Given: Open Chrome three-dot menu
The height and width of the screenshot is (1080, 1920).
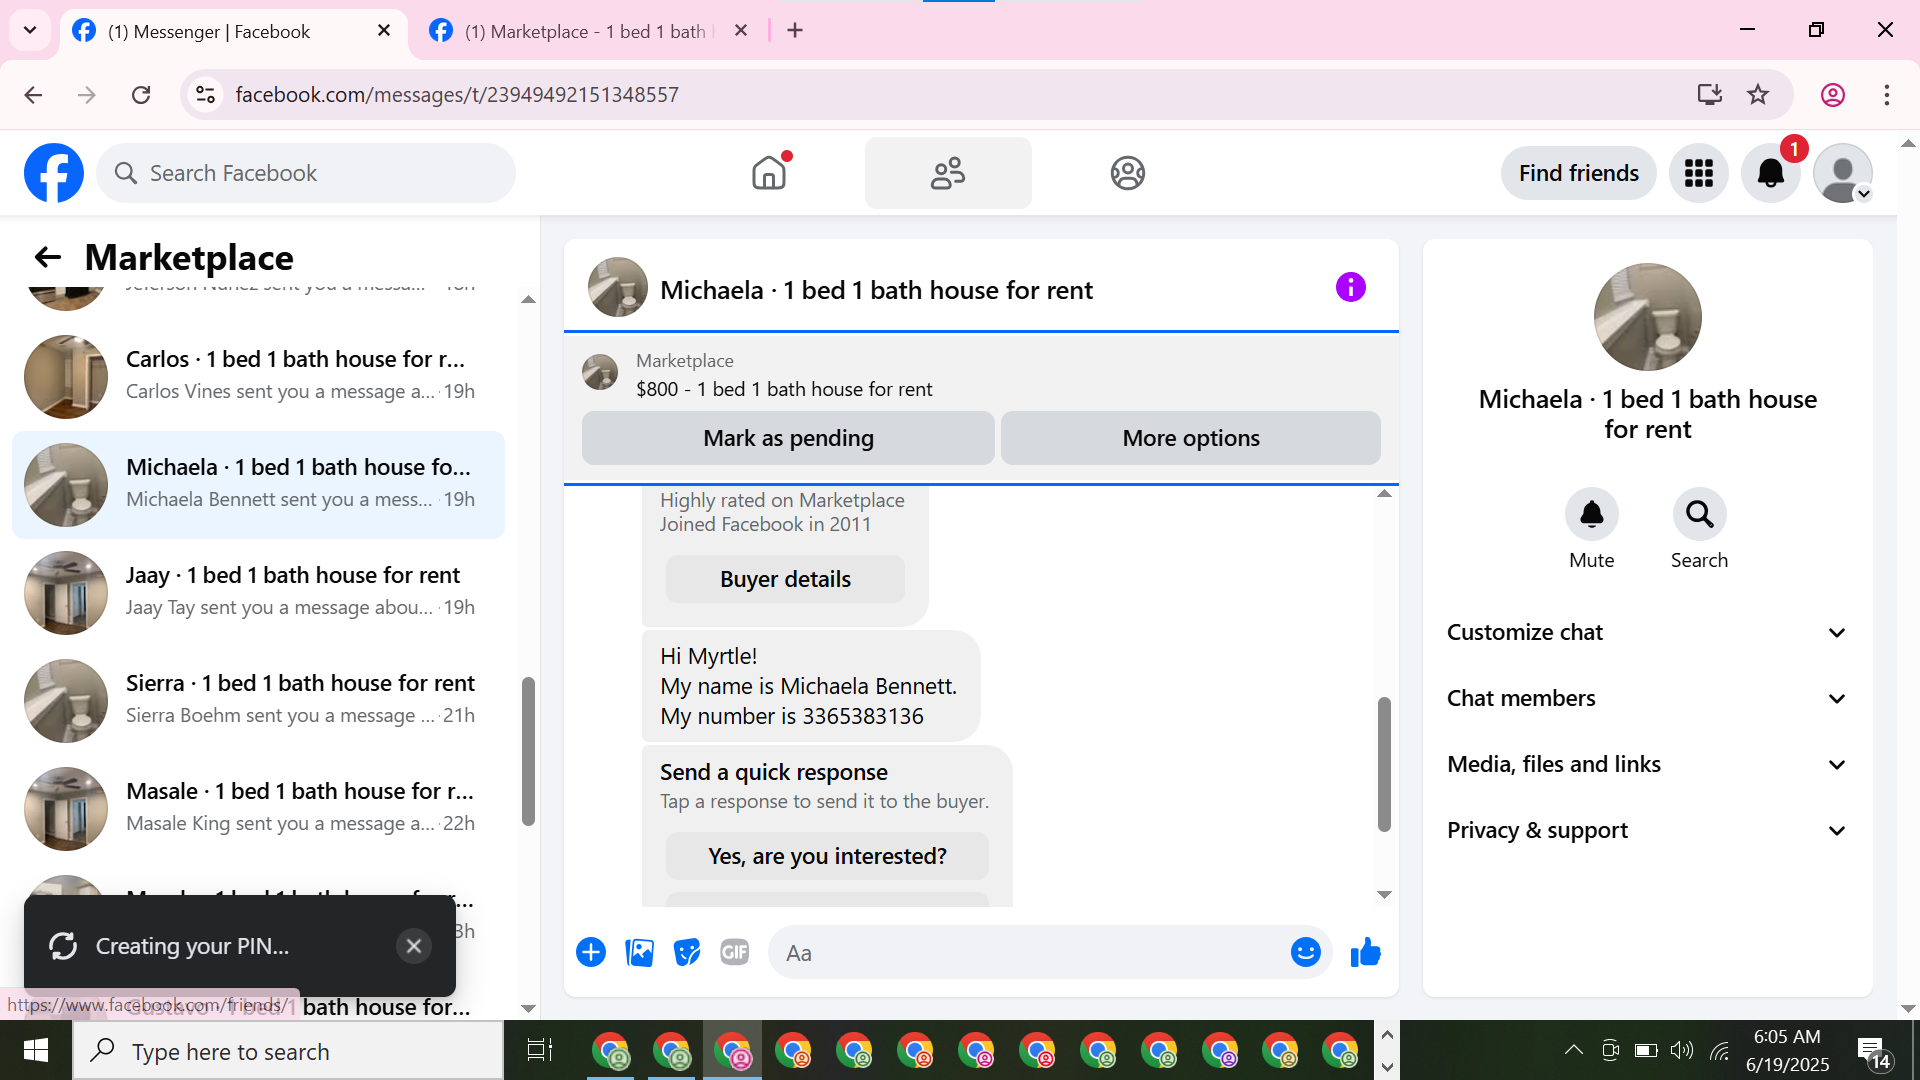Looking at the screenshot, I should 1887,95.
